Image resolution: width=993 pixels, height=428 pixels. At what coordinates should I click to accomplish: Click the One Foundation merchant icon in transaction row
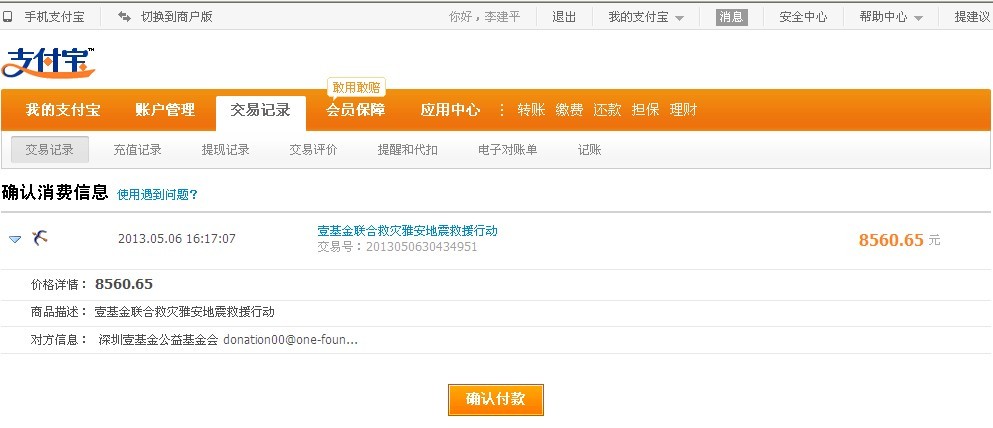click(40, 238)
